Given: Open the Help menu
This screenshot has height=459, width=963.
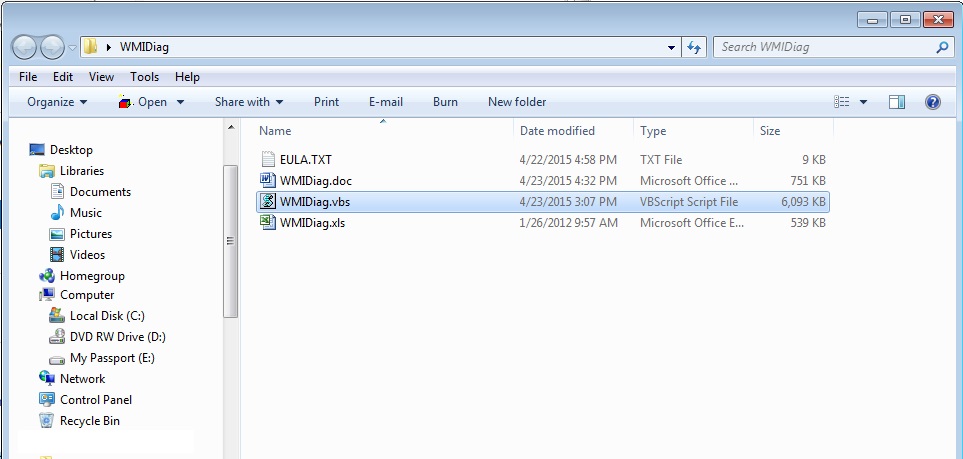Looking at the screenshot, I should click(x=187, y=77).
